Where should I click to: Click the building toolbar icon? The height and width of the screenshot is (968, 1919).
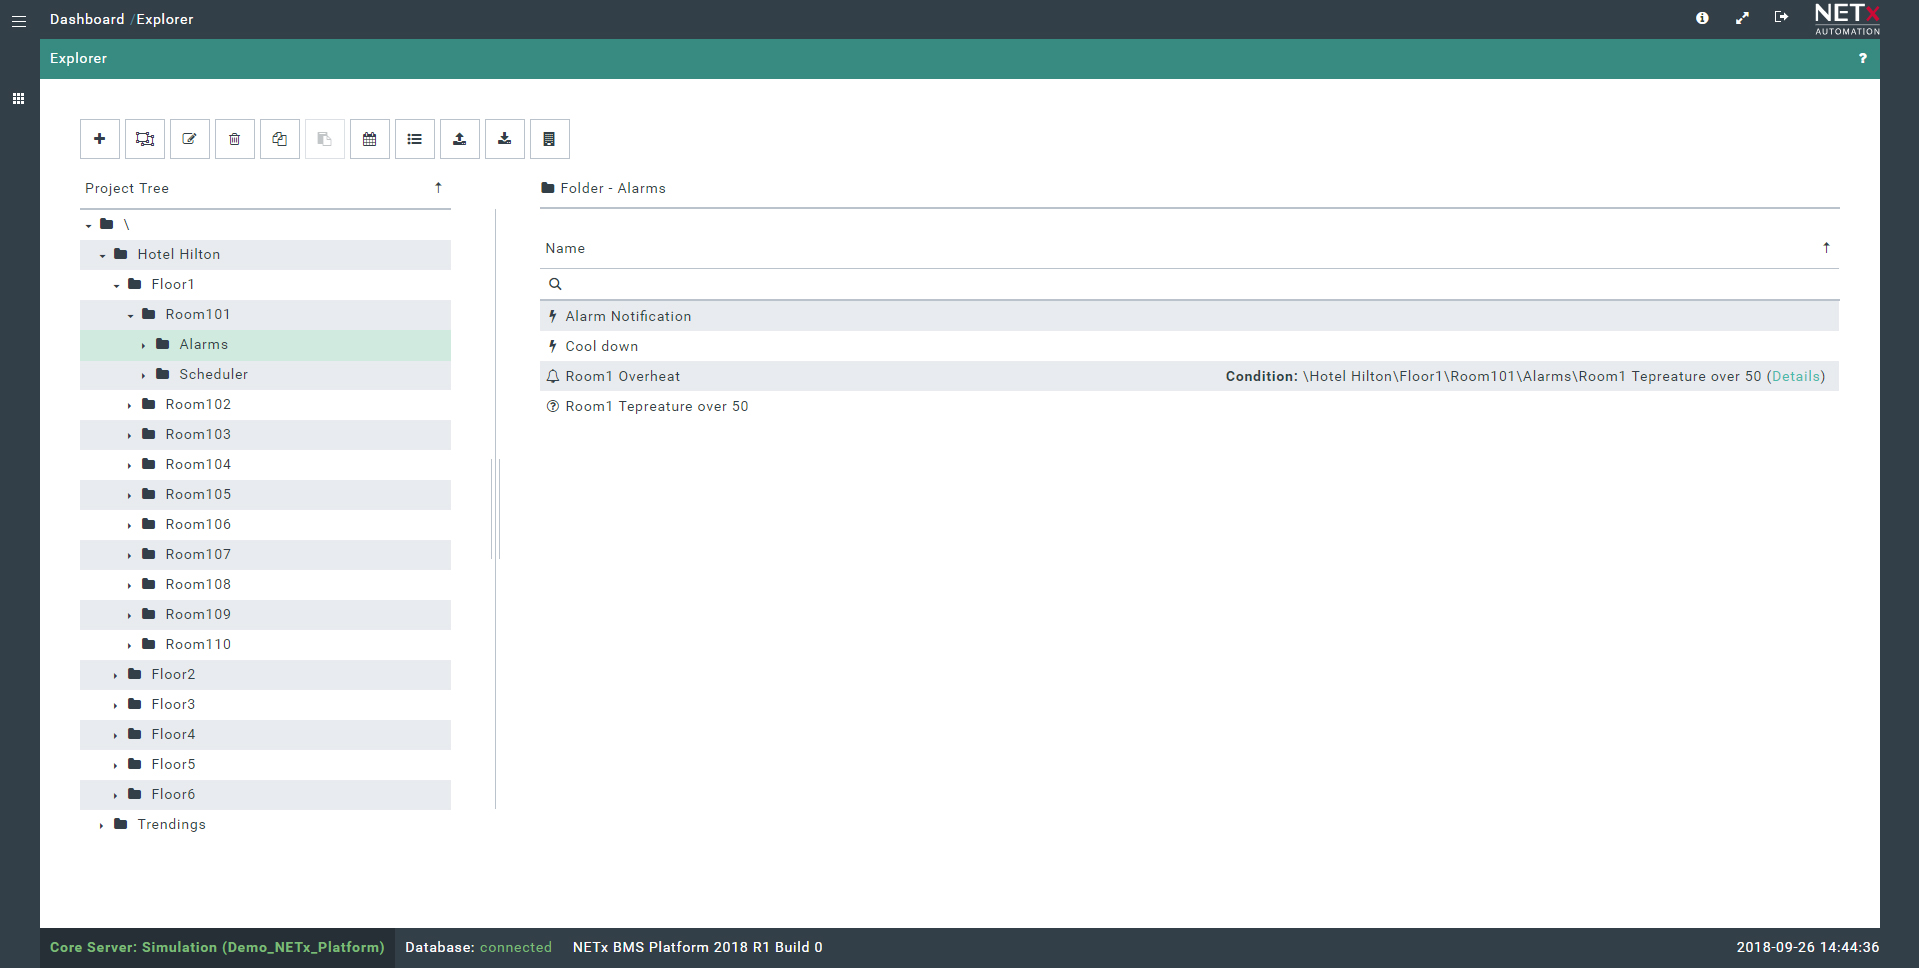(550, 139)
